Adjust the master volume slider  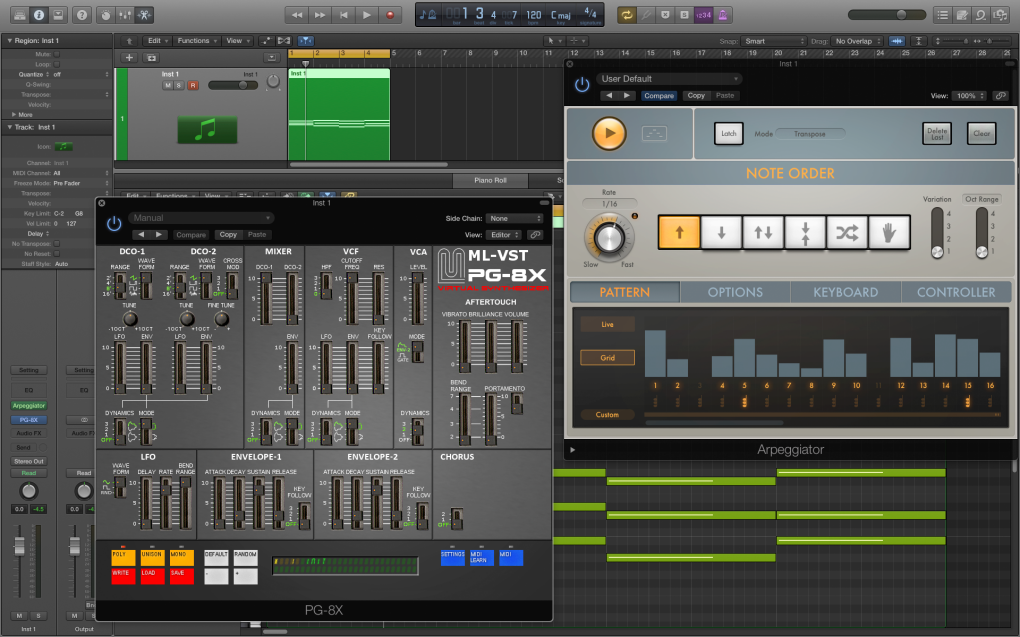pos(887,14)
